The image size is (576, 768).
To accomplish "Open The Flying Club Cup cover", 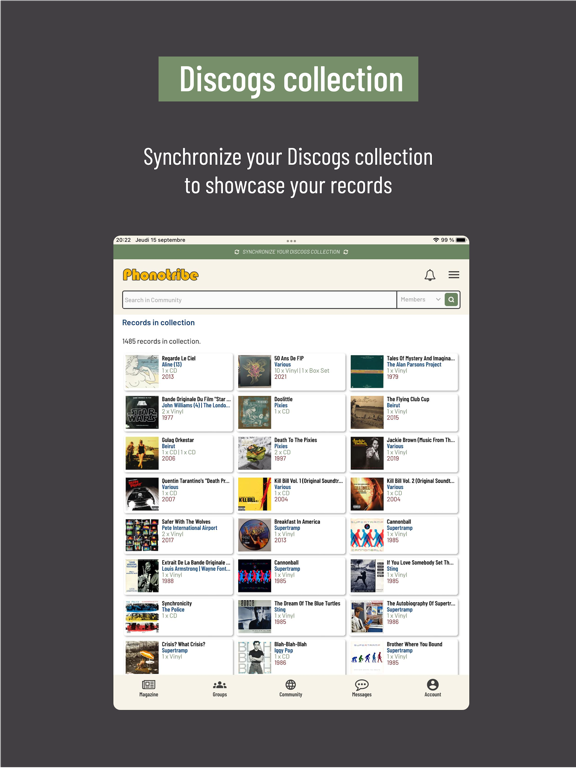I will click(367, 412).
